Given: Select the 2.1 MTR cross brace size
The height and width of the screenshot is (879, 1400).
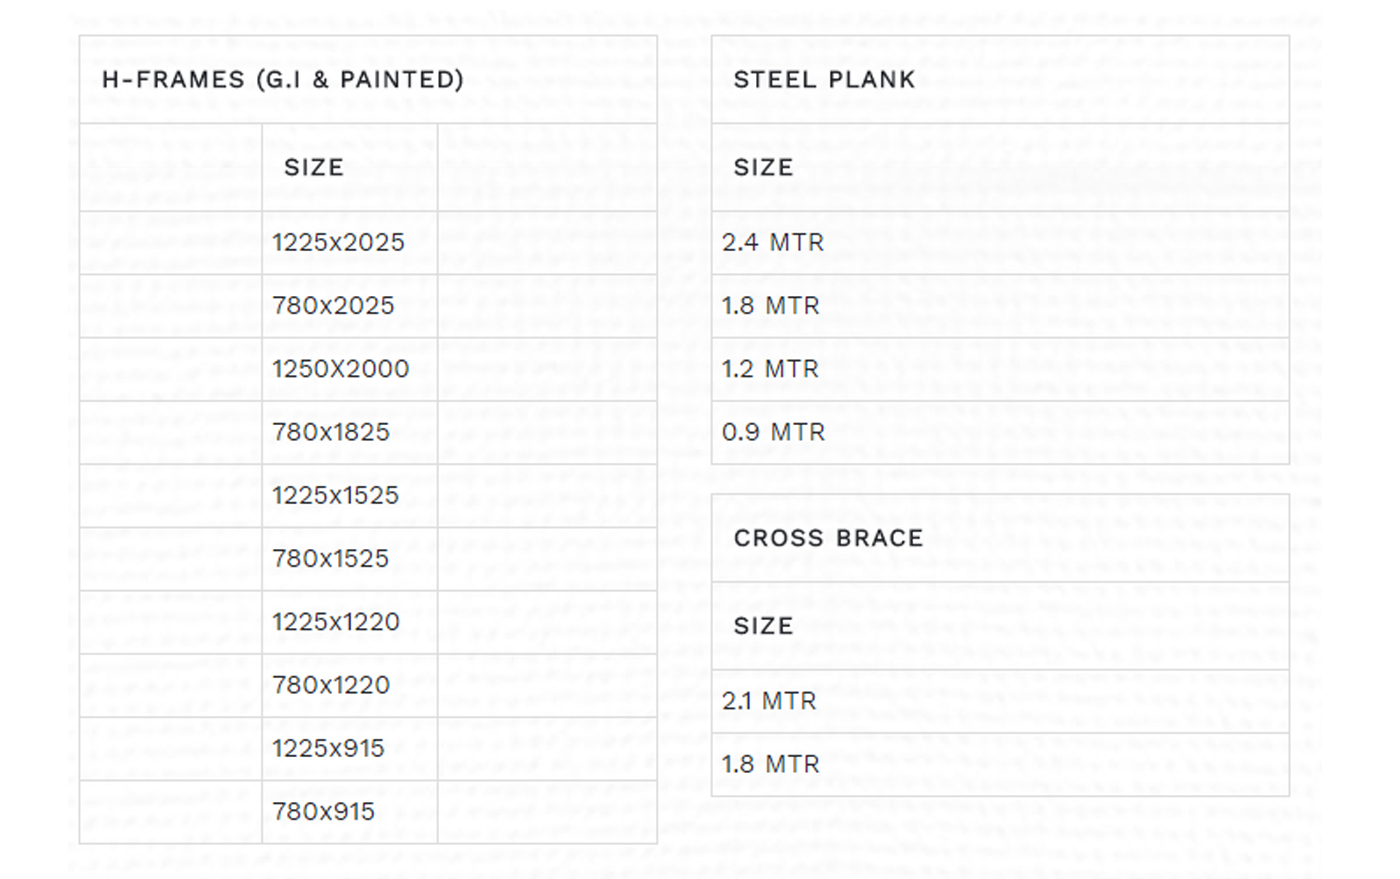Looking at the screenshot, I should click(769, 701).
